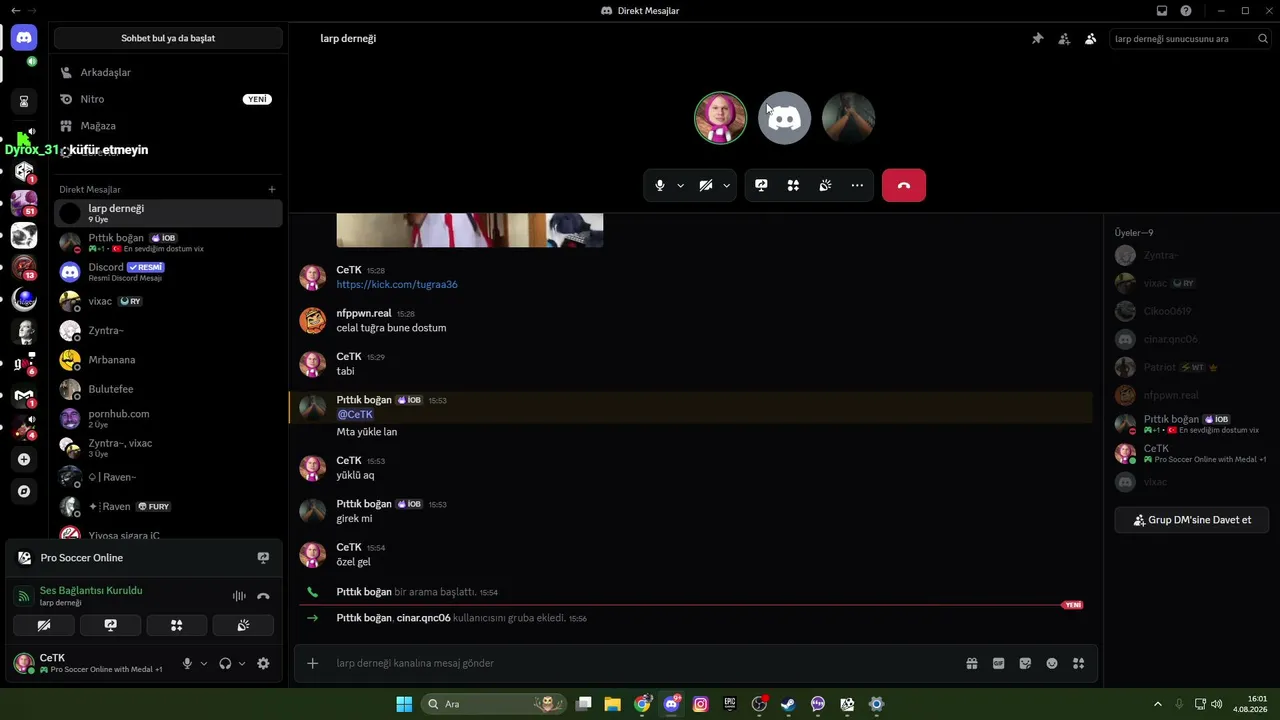Viewport: 1280px width, 720px height.
Task: Focus the larp derneği message input field
Action: pos(640,663)
